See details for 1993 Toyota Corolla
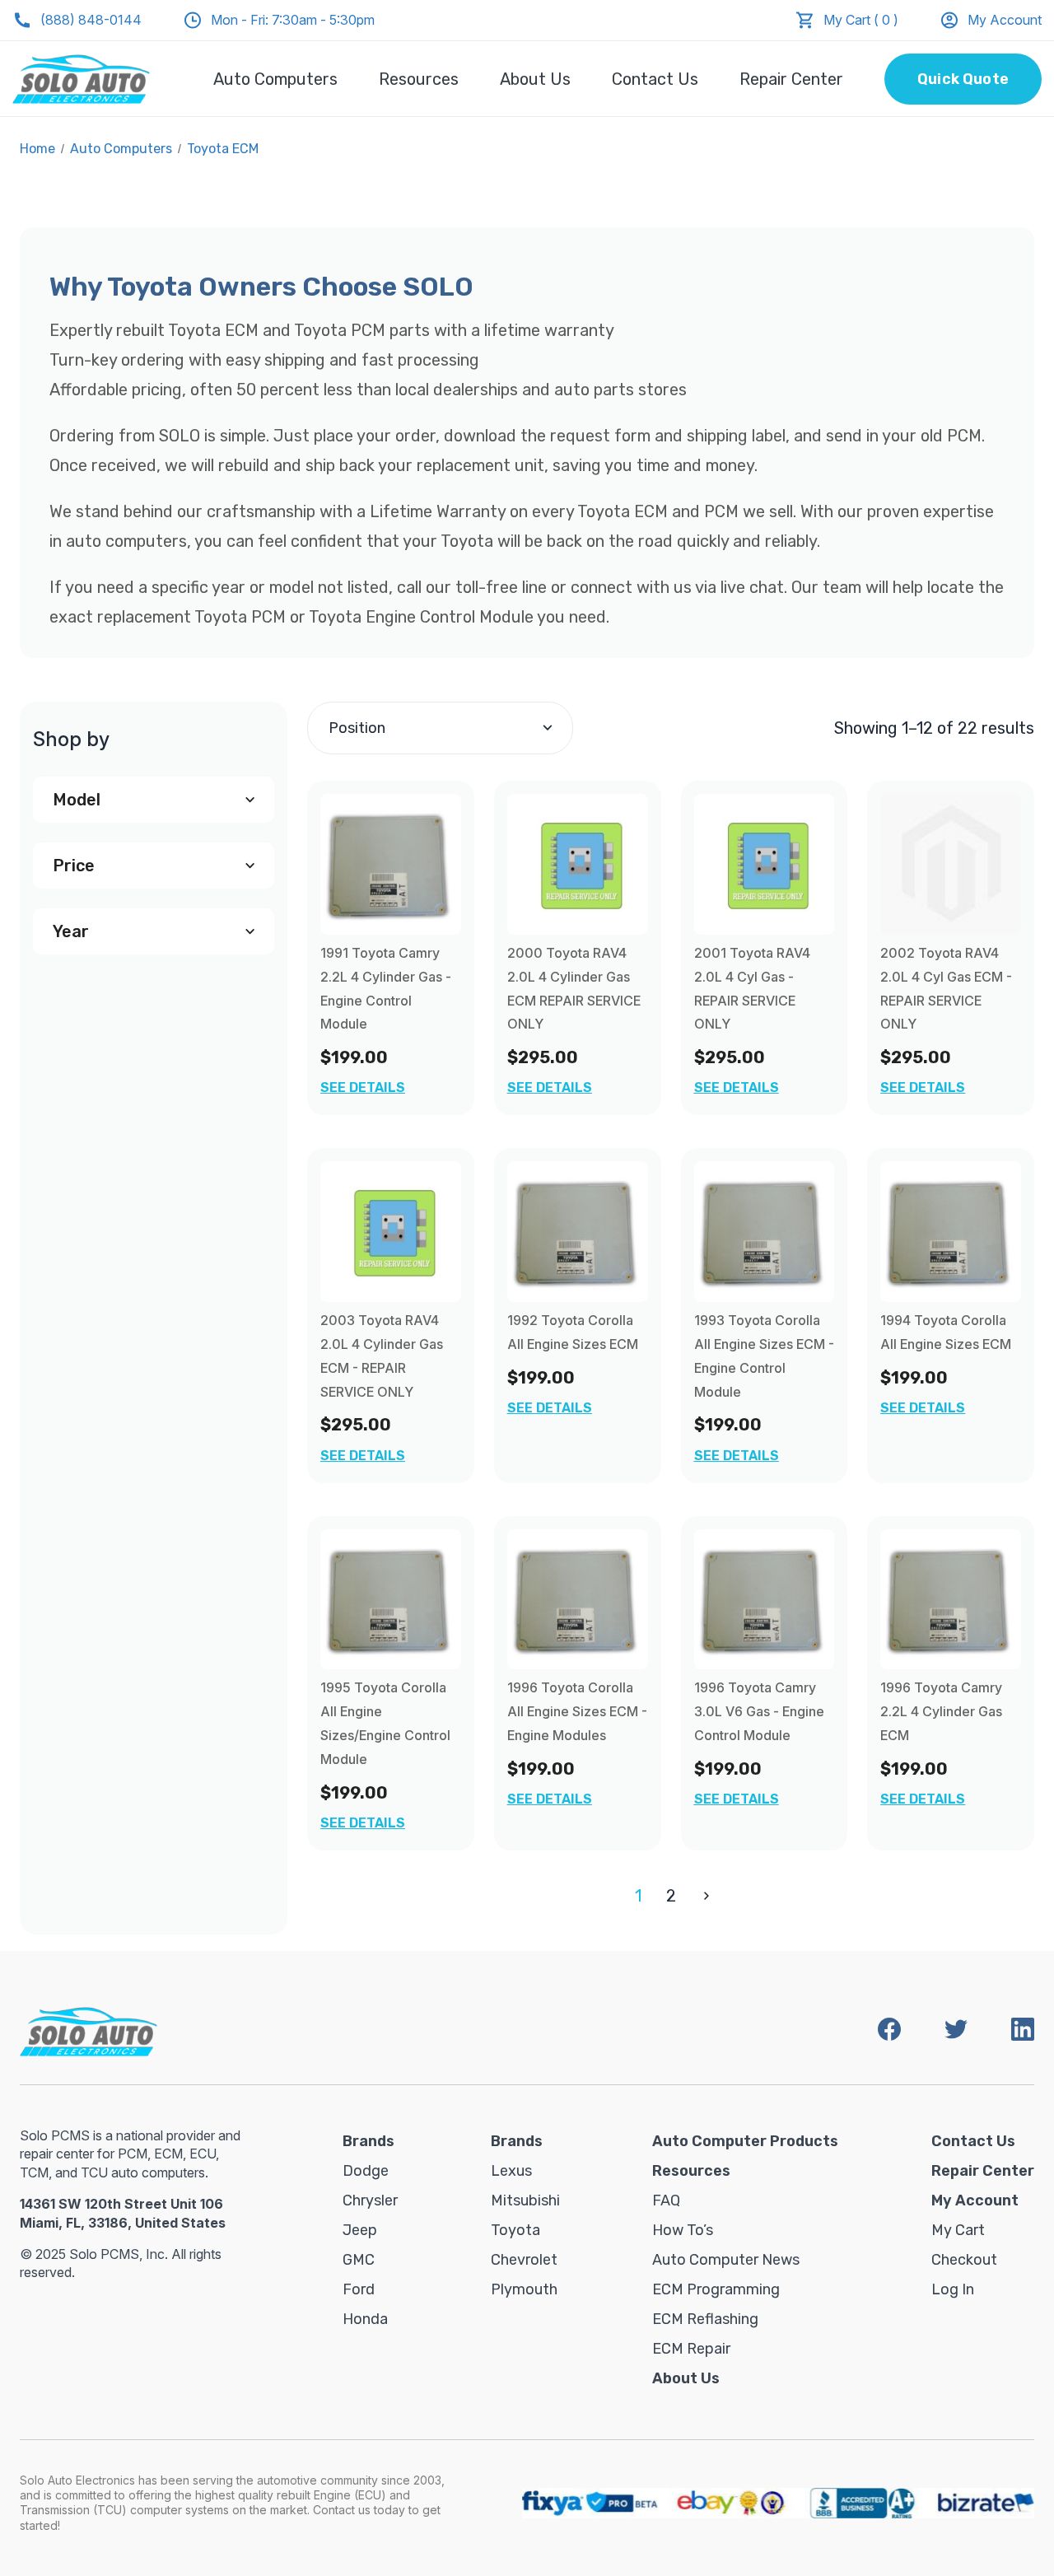 tap(736, 1455)
